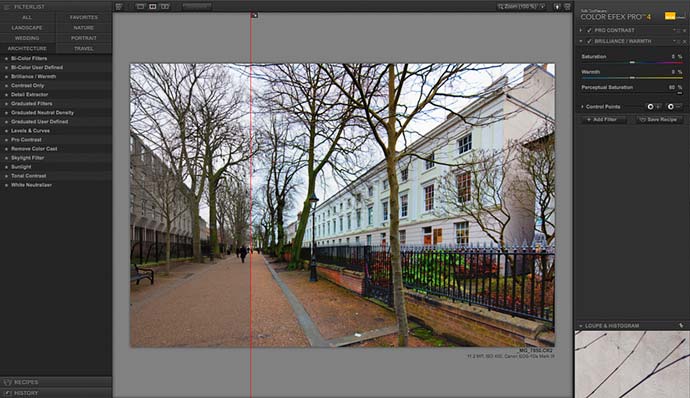Viewport: 690px width, 398px height.
Task: Collapse the Loupe & Histogram panel
Action: coord(581,326)
